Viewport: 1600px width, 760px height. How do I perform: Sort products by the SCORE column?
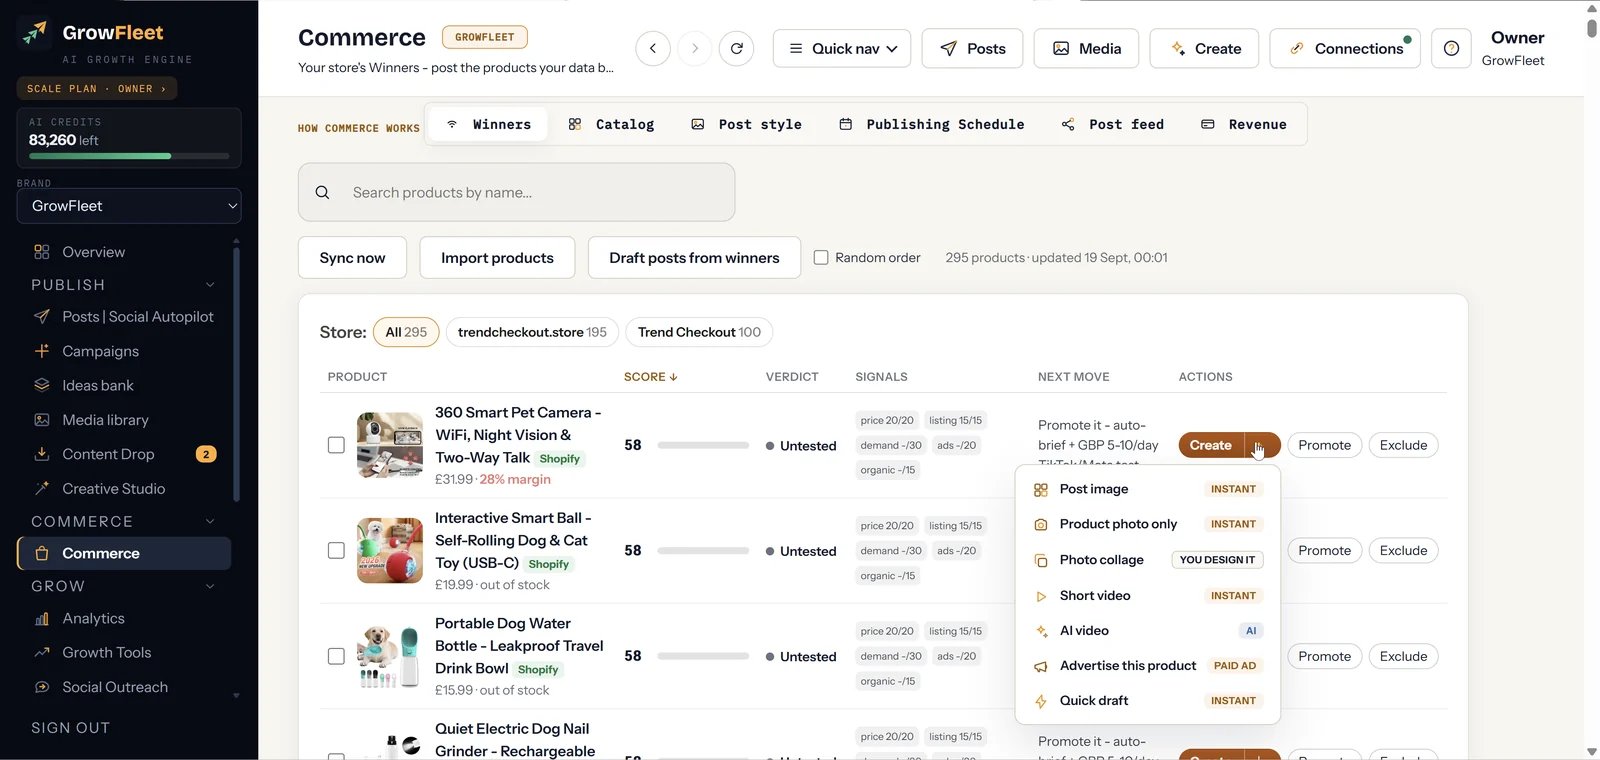click(x=651, y=377)
